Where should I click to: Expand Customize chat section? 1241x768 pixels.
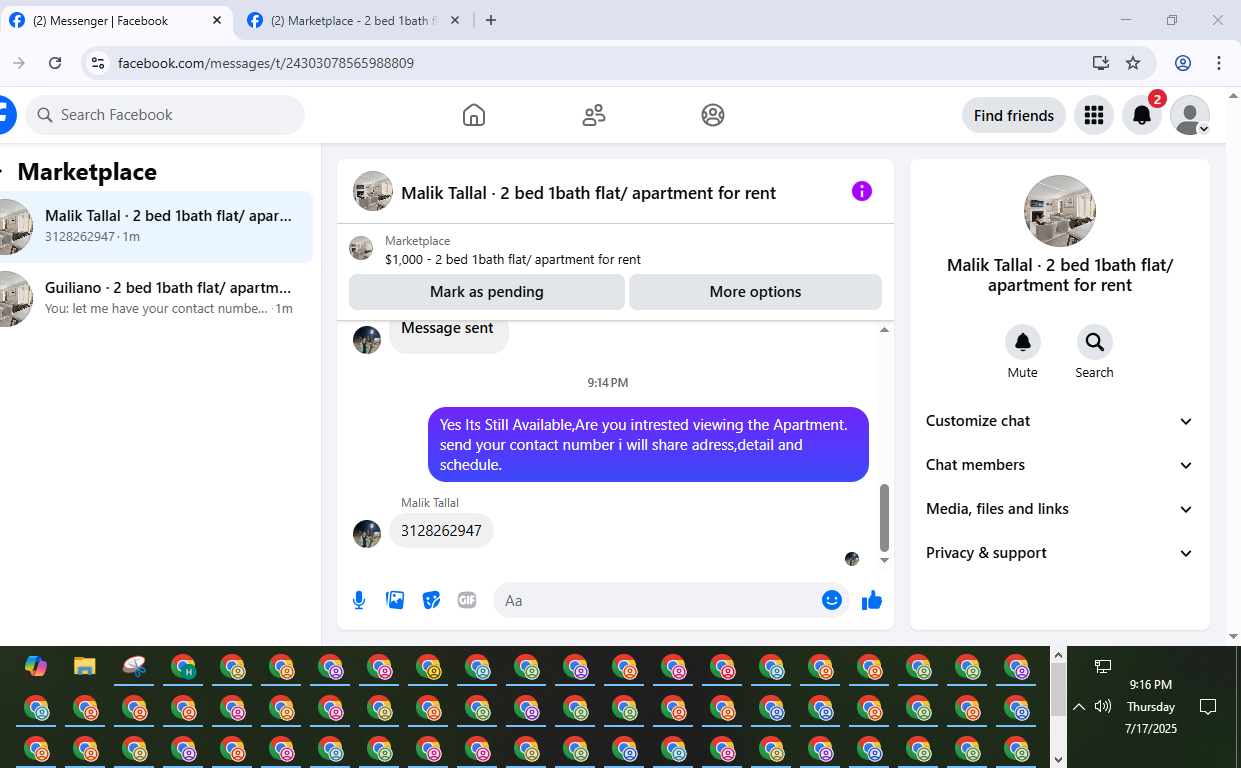click(x=1060, y=421)
